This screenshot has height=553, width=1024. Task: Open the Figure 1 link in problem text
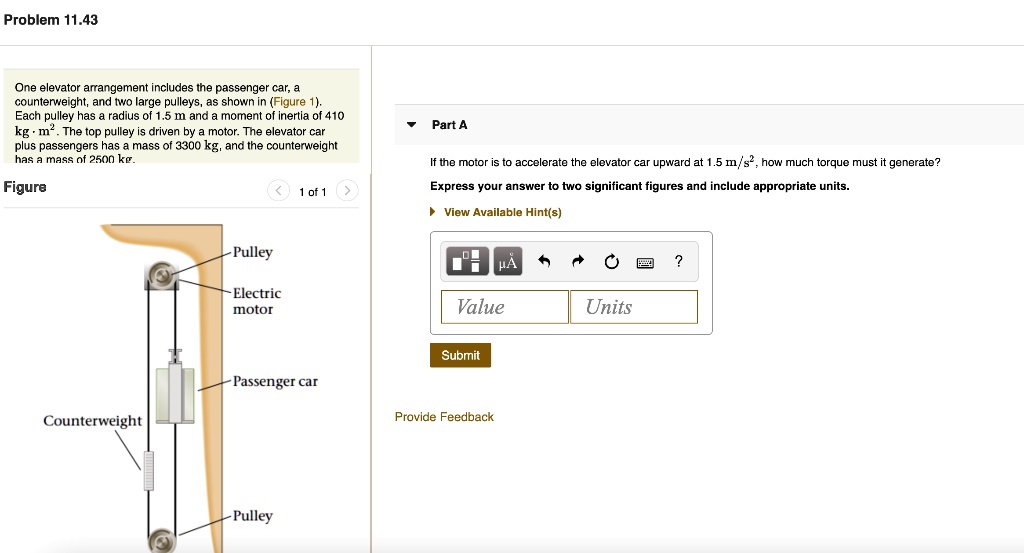(x=295, y=102)
